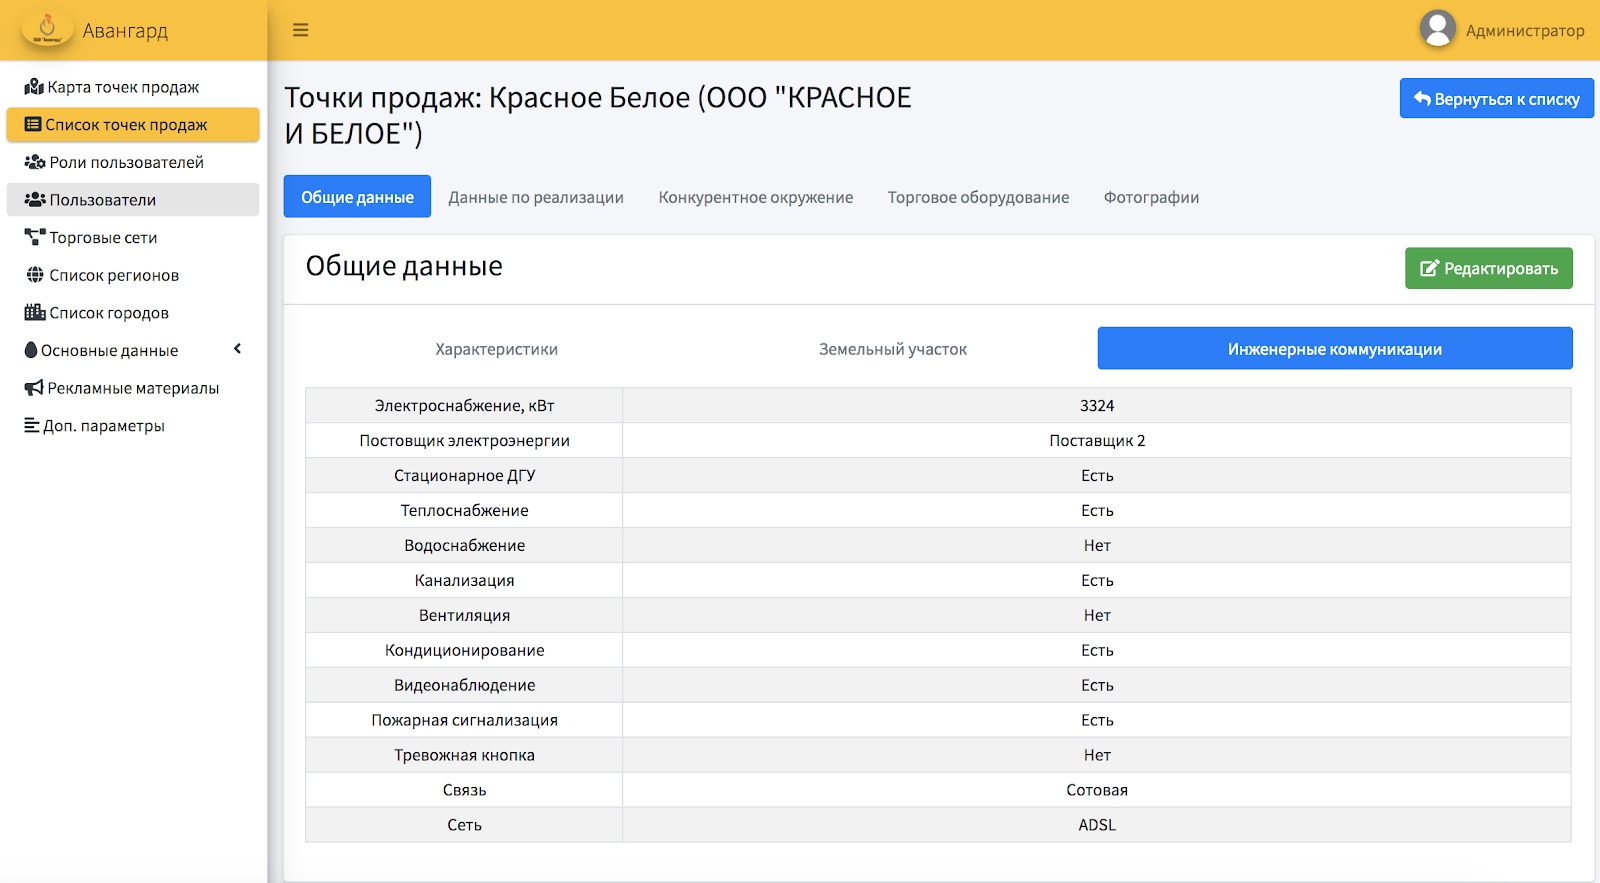Click the Администратор user name

pos(1525,31)
